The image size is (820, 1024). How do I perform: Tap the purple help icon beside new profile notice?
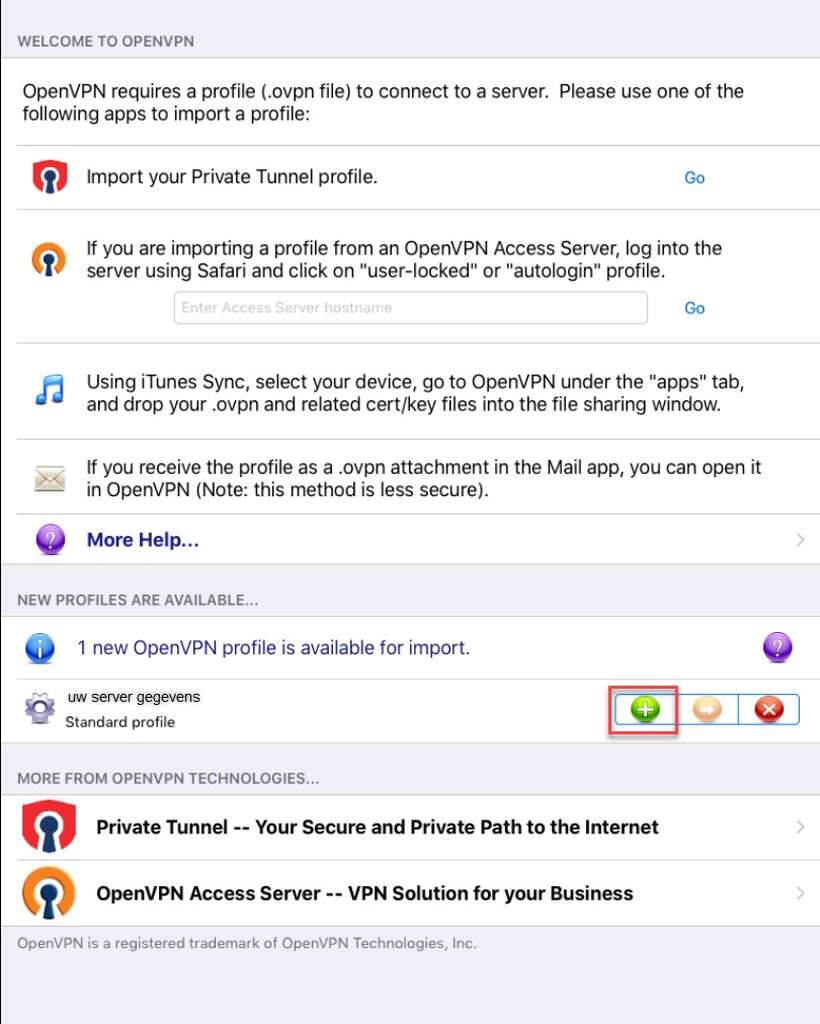click(x=777, y=647)
